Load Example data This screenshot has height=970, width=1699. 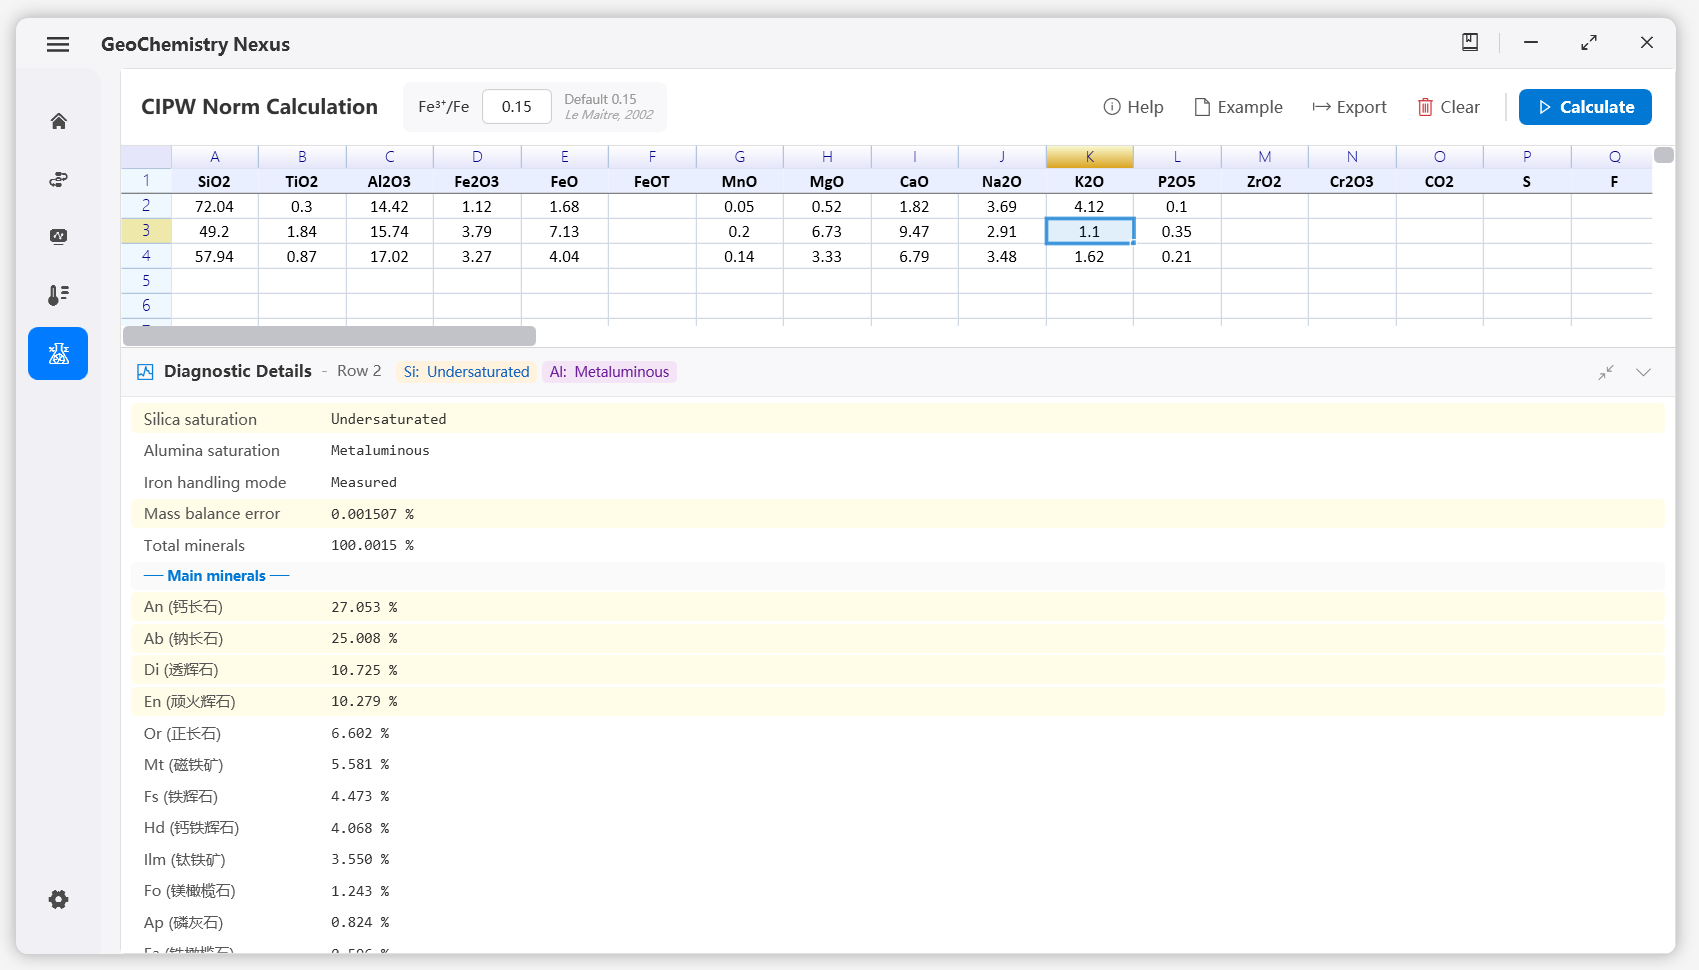[1238, 107]
